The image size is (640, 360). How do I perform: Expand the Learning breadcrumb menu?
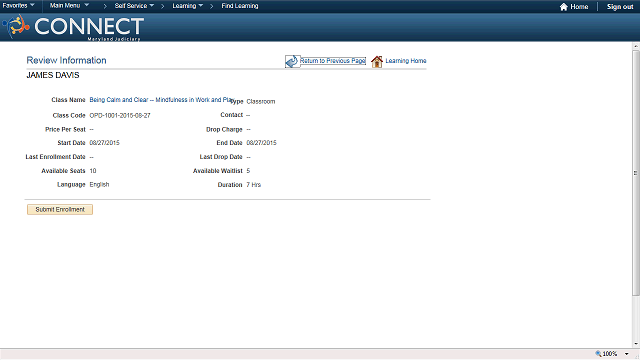tap(187, 6)
